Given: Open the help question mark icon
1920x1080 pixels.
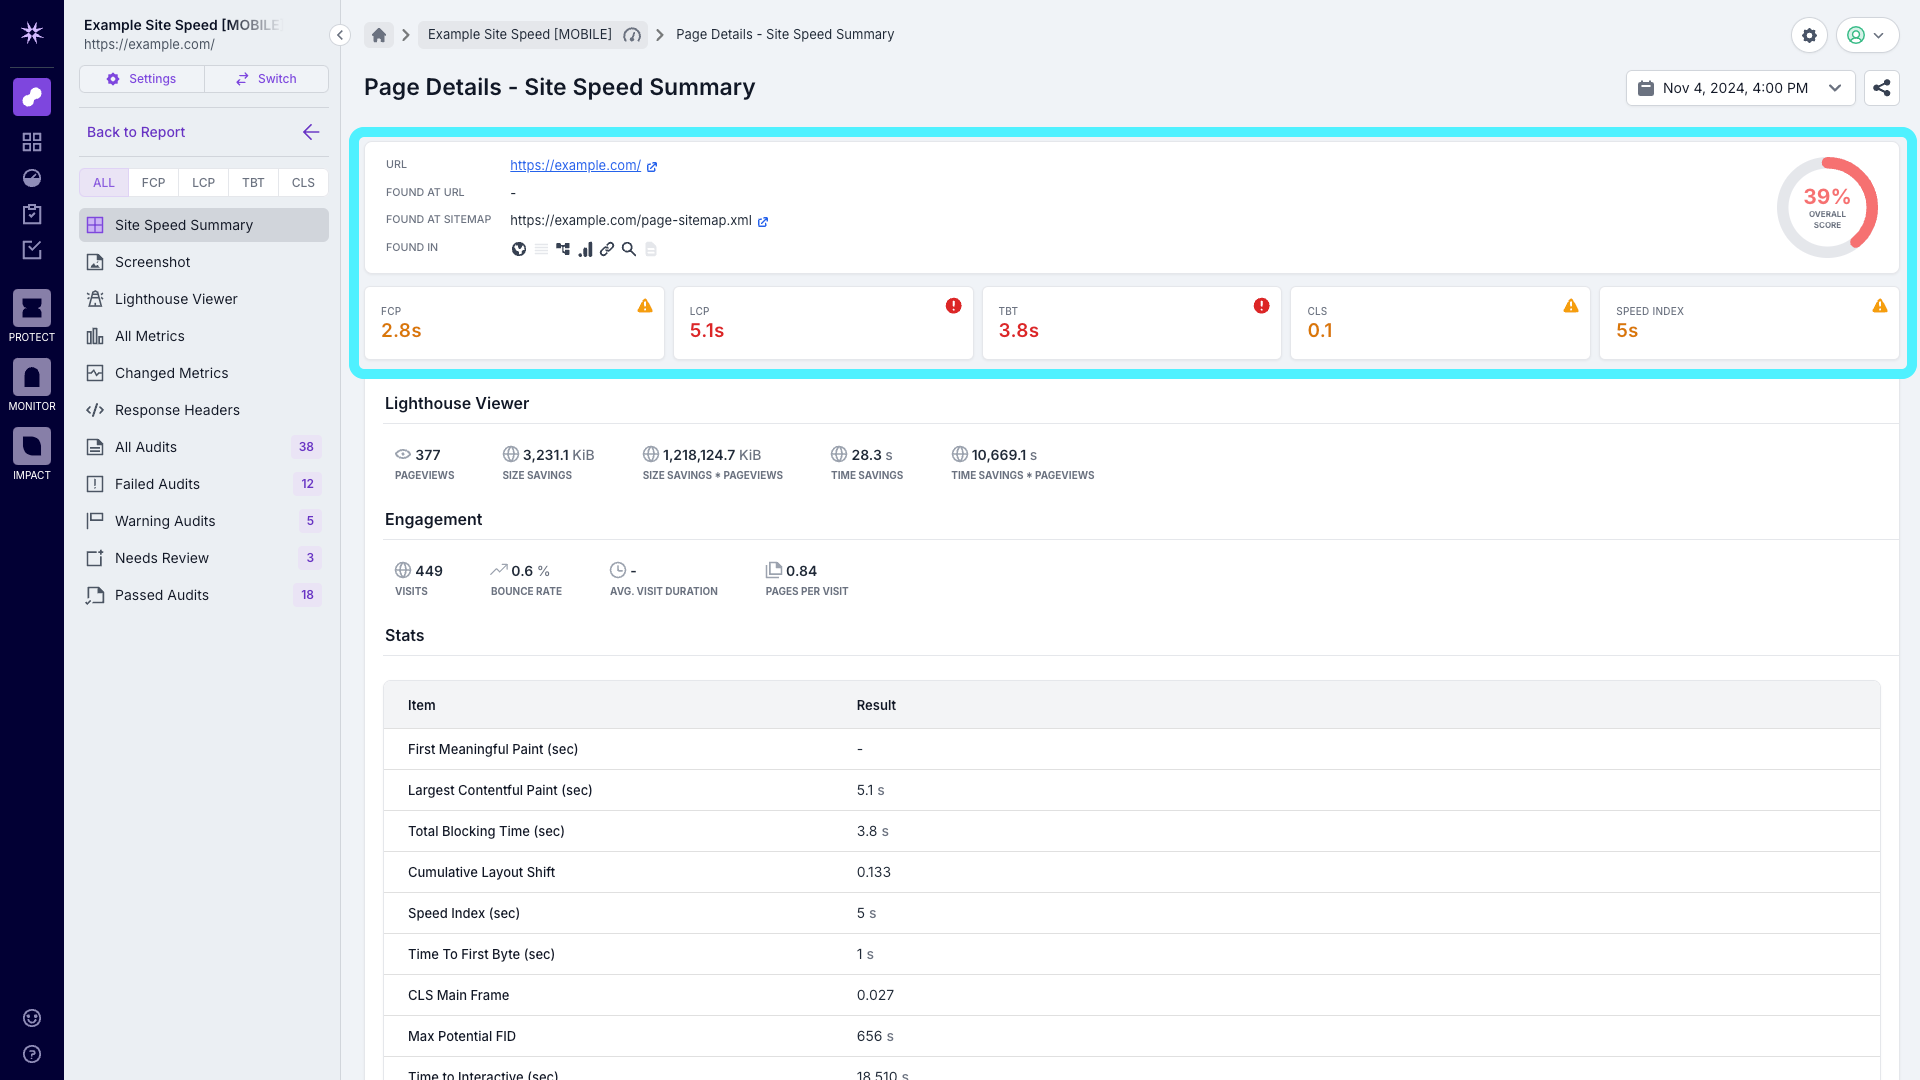Looking at the screenshot, I should point(32,1054).
